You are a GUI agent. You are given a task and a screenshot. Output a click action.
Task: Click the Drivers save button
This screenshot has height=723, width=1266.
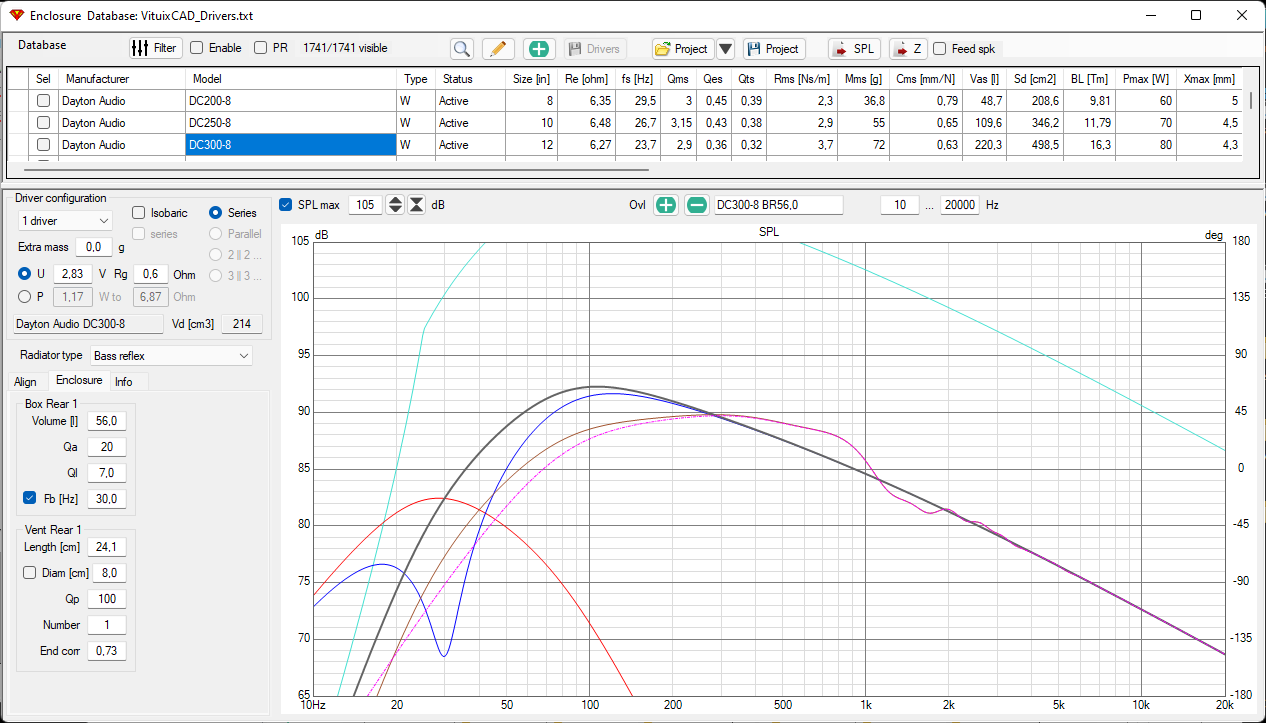[595, 48]
